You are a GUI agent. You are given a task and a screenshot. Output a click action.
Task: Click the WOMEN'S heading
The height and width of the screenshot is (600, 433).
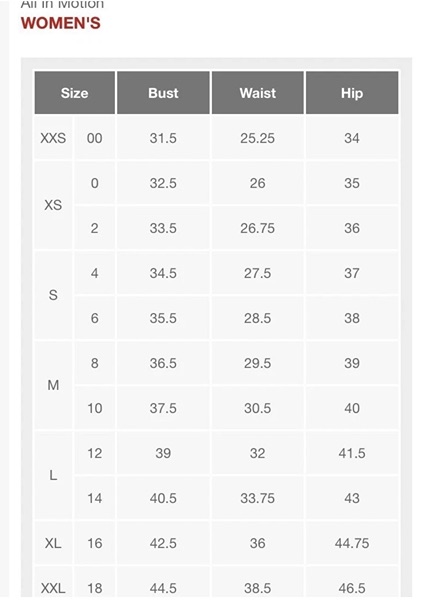61,23
